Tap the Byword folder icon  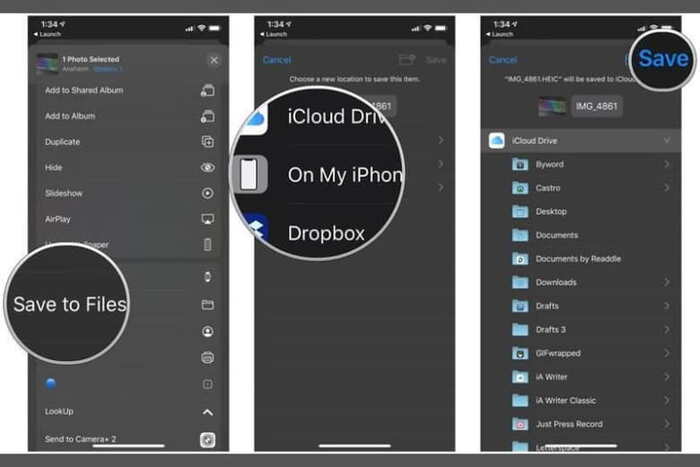[x=520, y=164]
